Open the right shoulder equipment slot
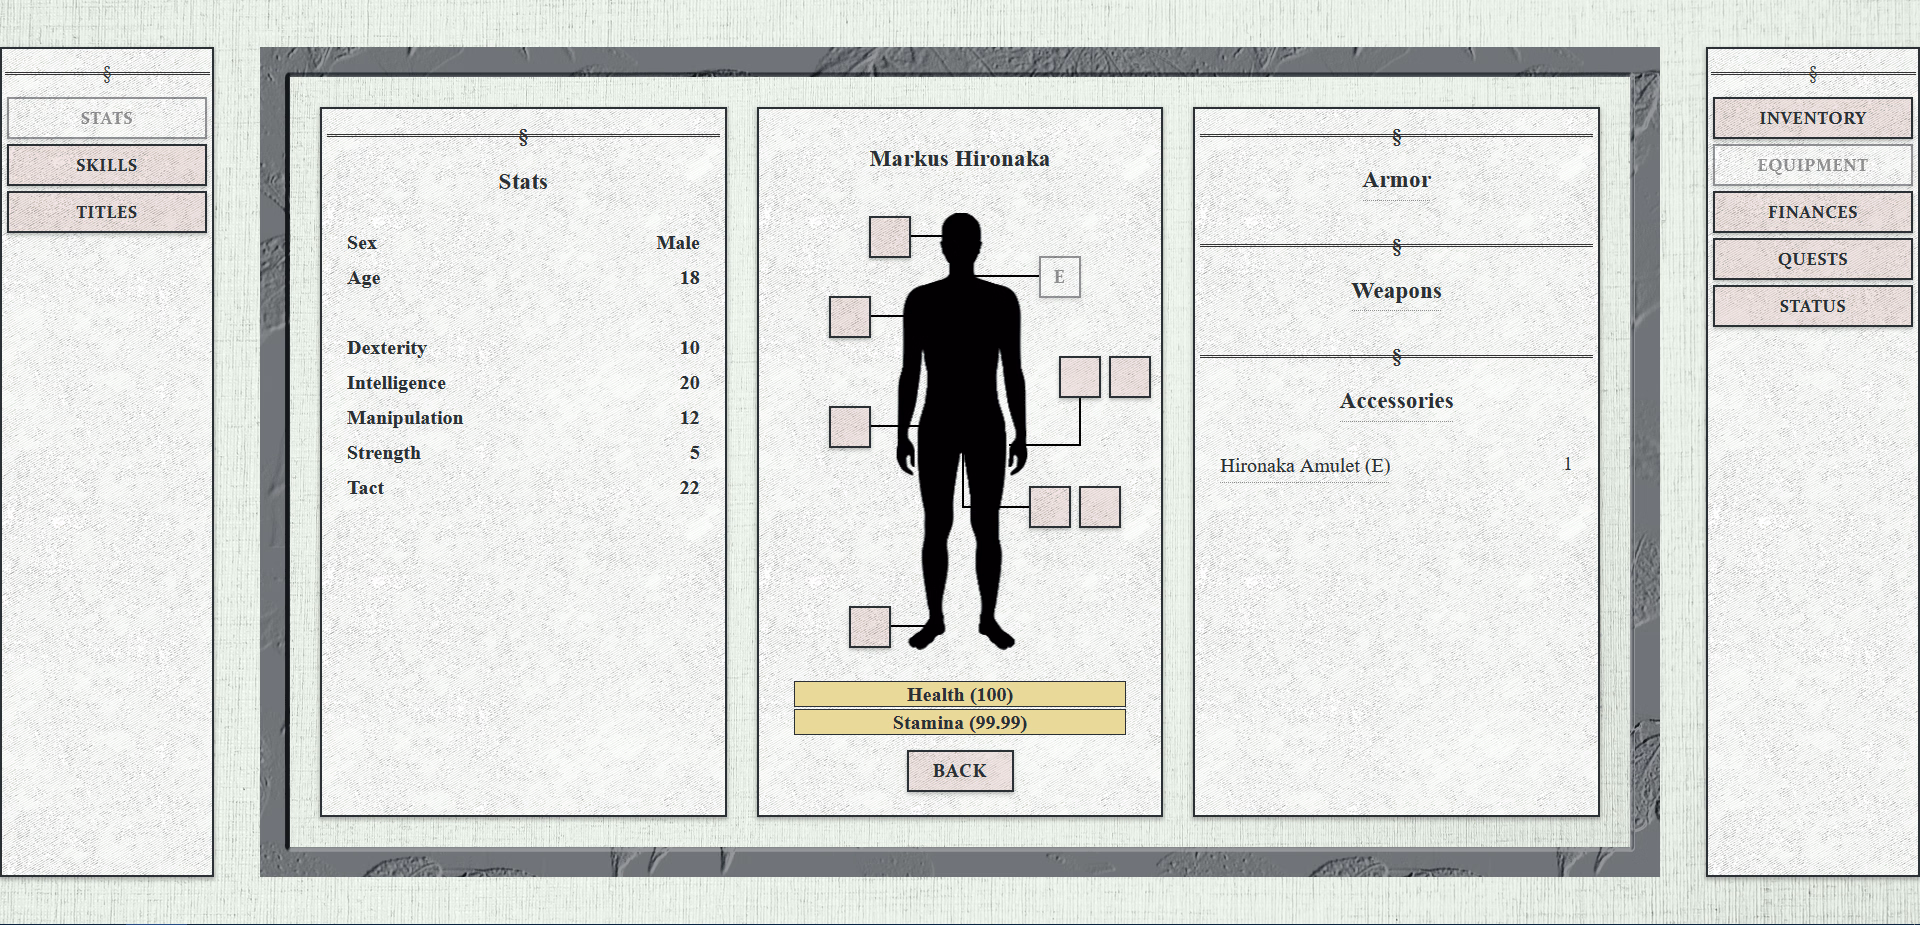 (x=850, y=317)
